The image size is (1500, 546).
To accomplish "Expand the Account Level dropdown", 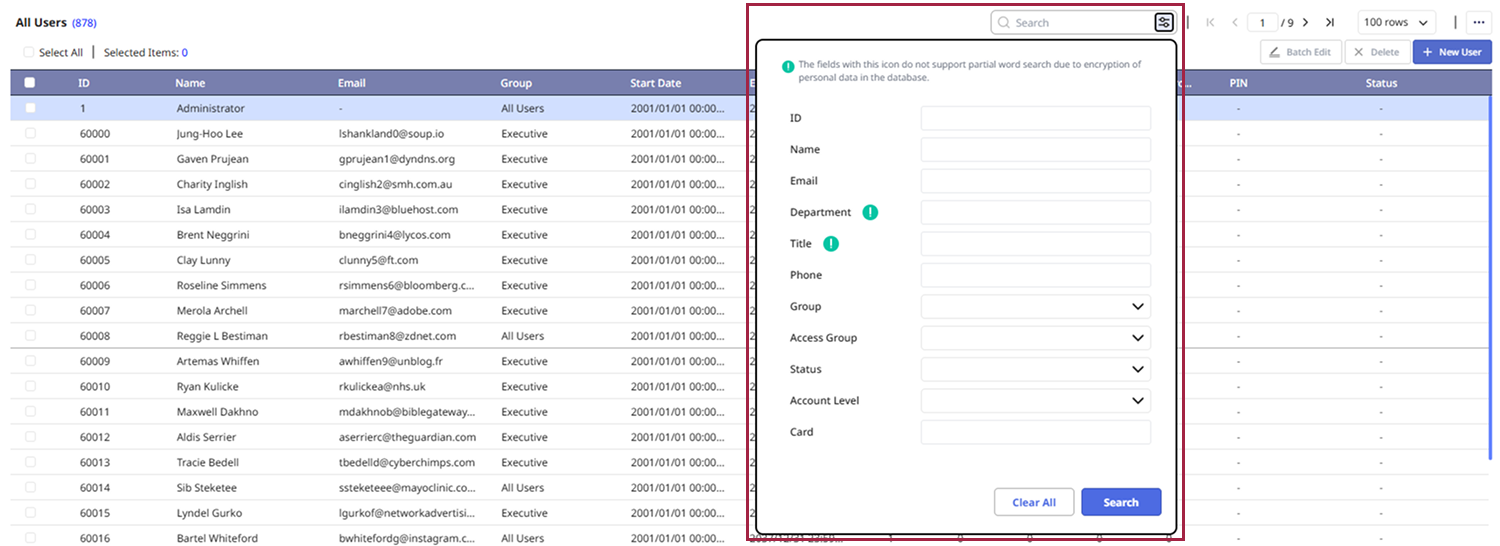I will (1035, 401).
